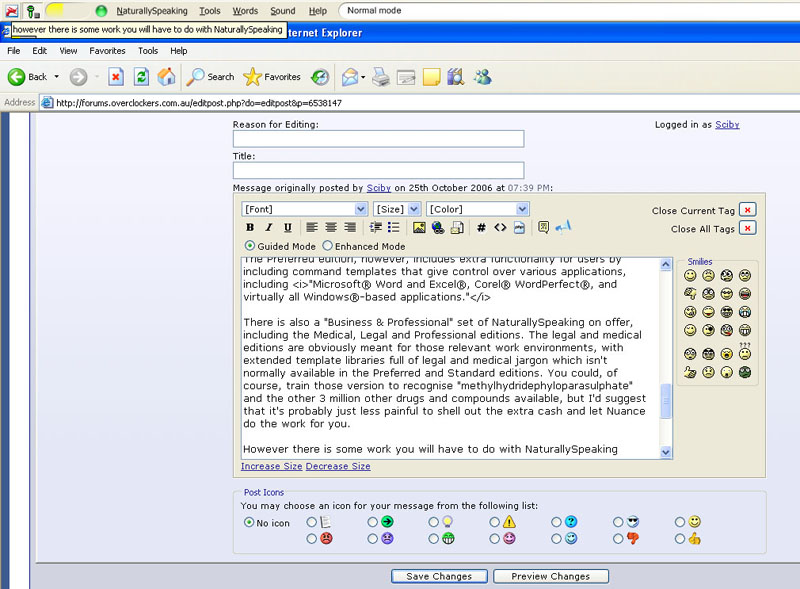Click the Title input field

pos(379,170)
